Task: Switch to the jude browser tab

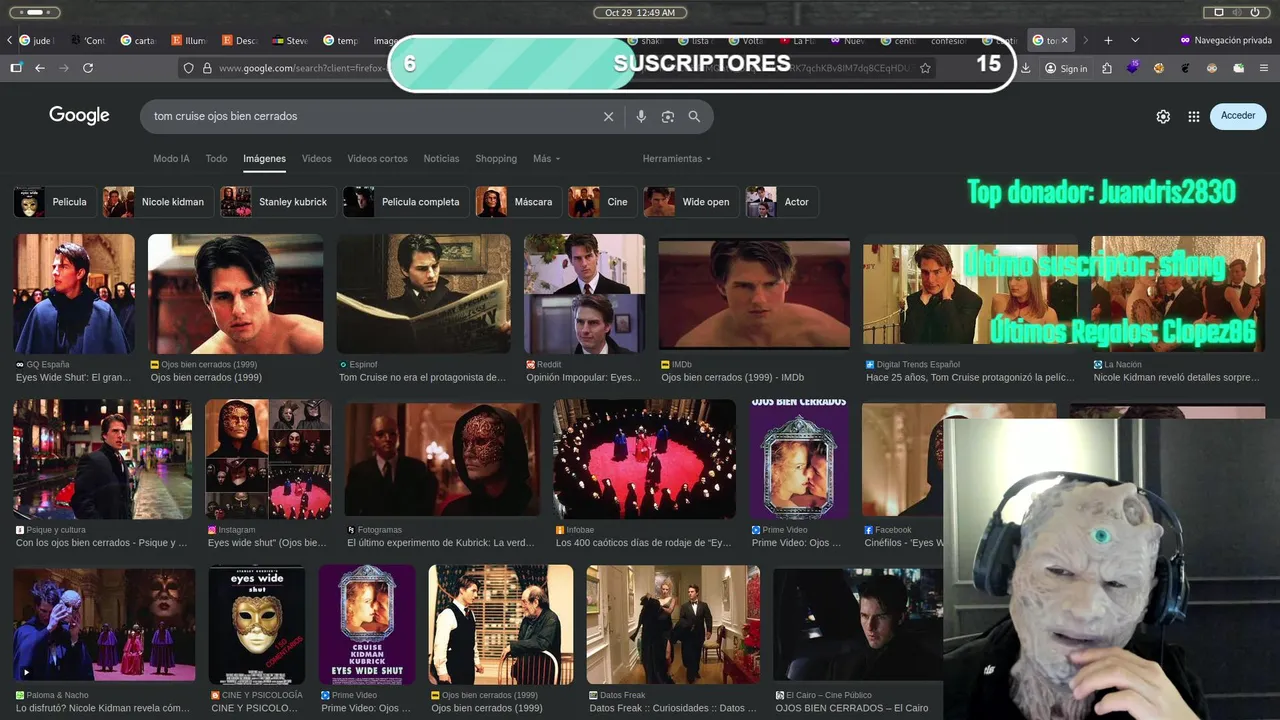Action: click(x=37, y=40)
